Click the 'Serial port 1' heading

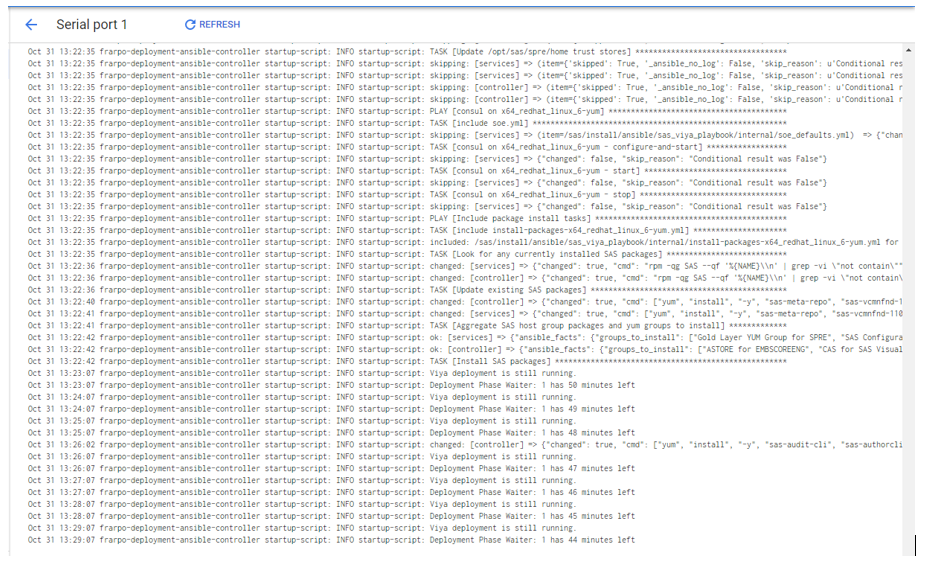pos(91,25)
